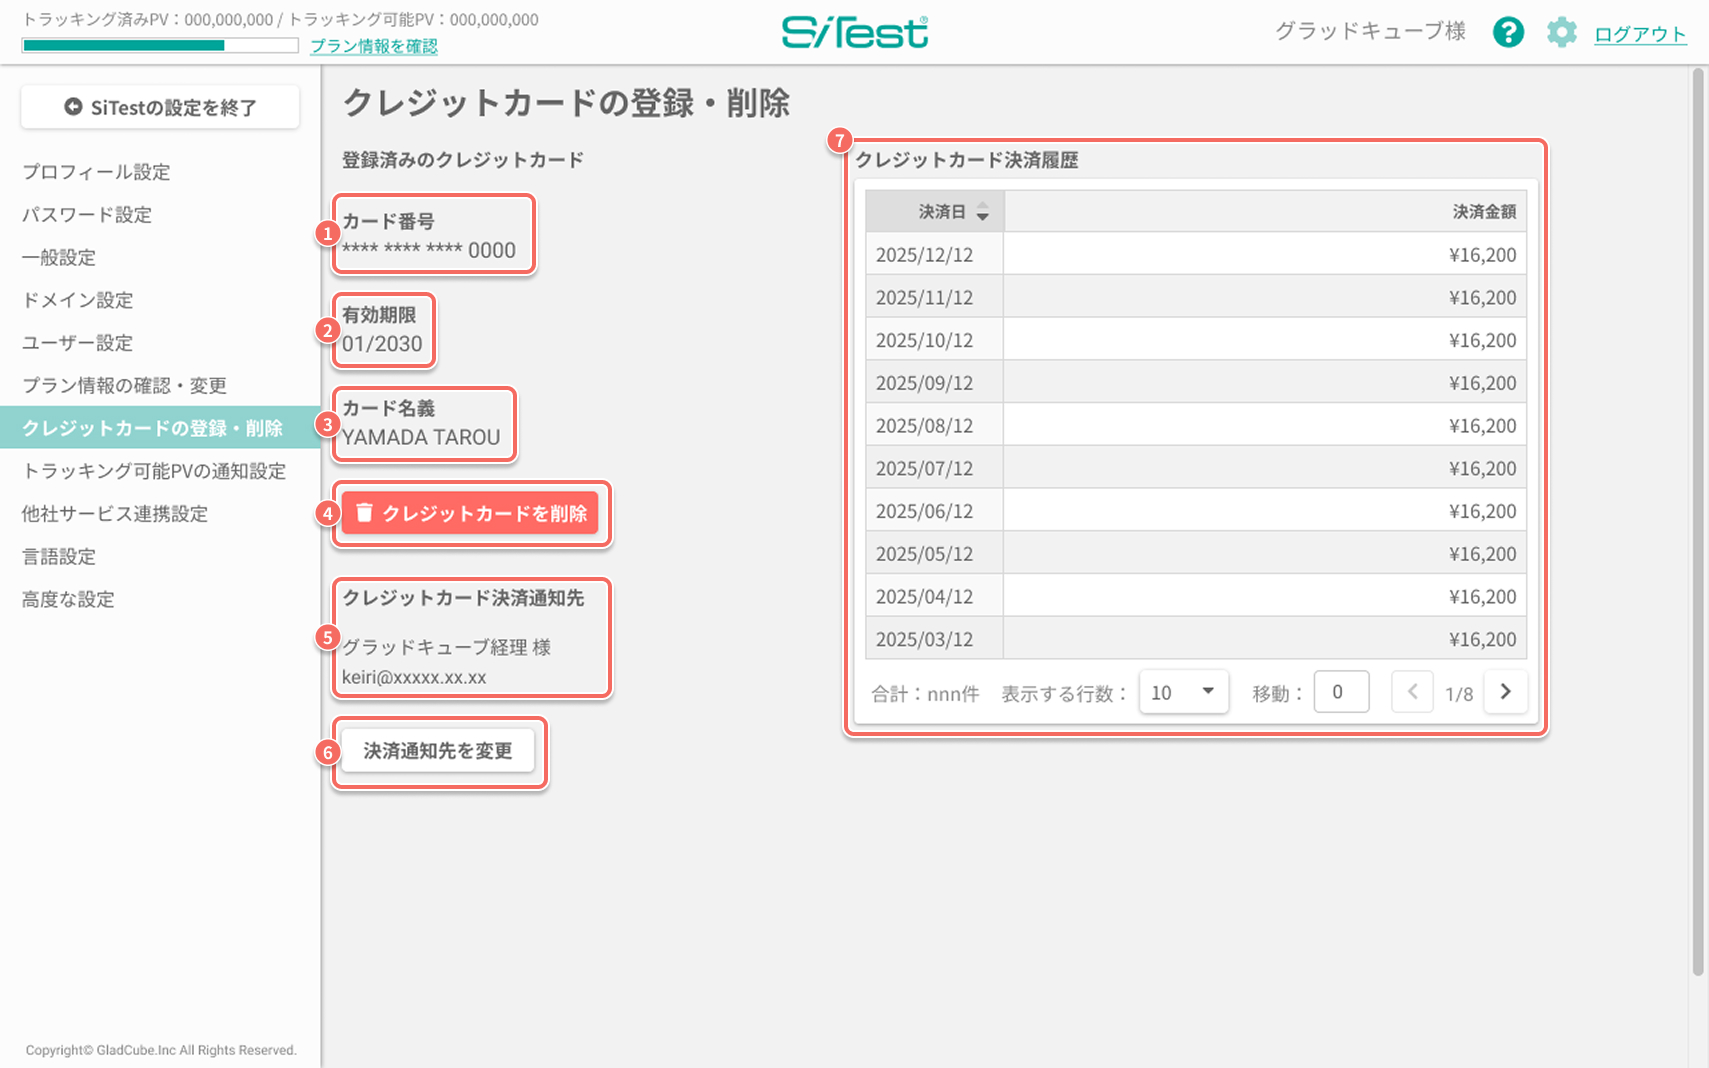Click the SiTest logo
Screen dimensions: 1709x1068
point(855,32)
